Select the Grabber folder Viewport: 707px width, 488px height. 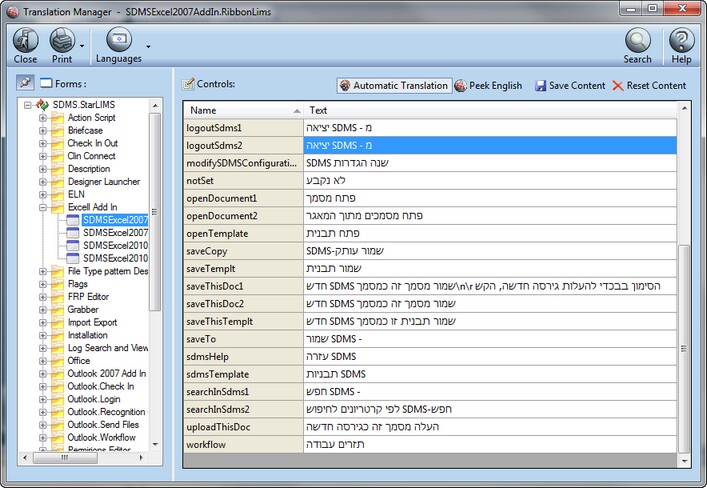click(83, 309)
